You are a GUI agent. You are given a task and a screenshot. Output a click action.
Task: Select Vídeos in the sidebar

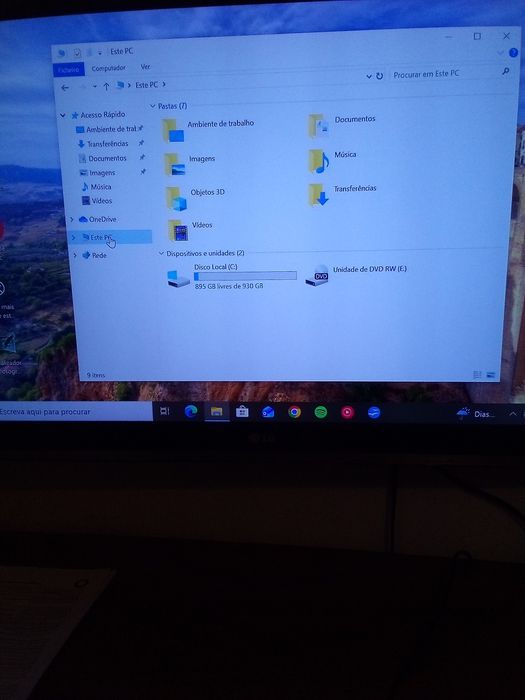pyautogui.click(x=101, y=201)
